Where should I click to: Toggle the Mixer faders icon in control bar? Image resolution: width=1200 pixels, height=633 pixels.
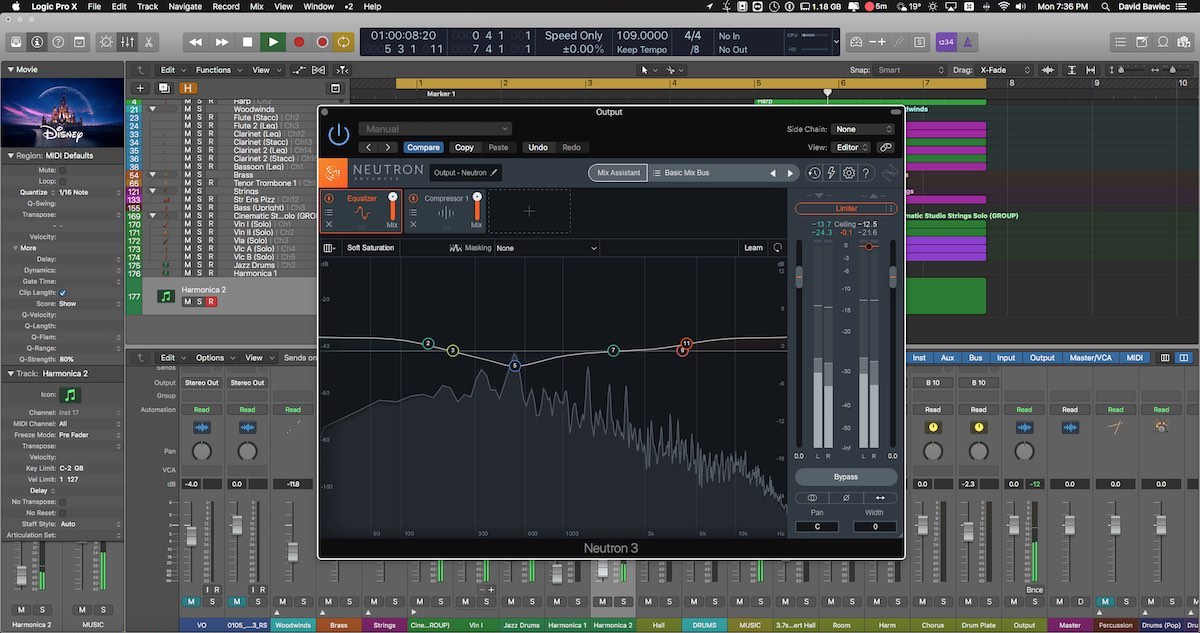(x=128, y=42)
